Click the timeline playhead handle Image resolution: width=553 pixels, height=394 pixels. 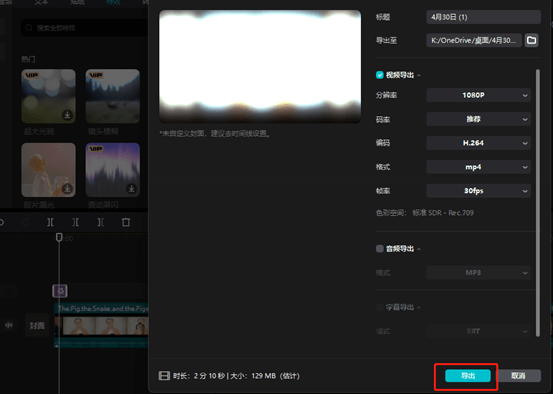[x=59, y=237]
